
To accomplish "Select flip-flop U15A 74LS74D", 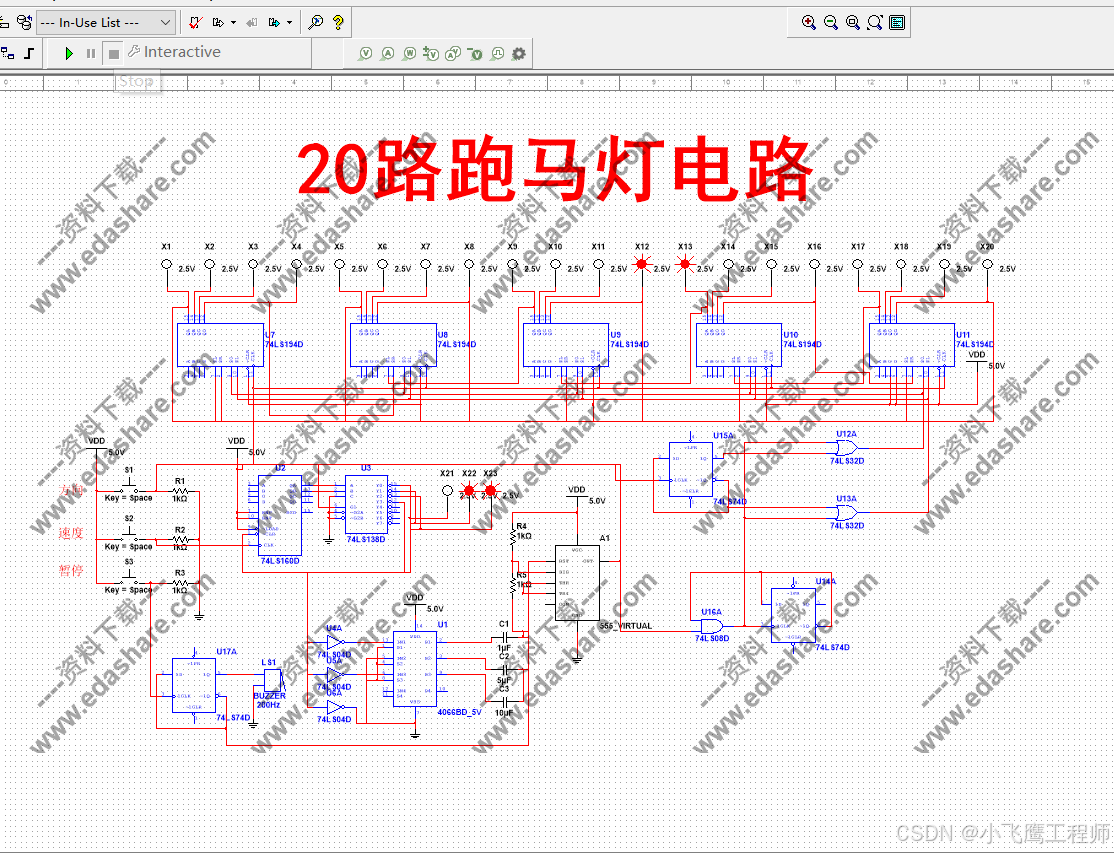I will (x=691, y=469).
